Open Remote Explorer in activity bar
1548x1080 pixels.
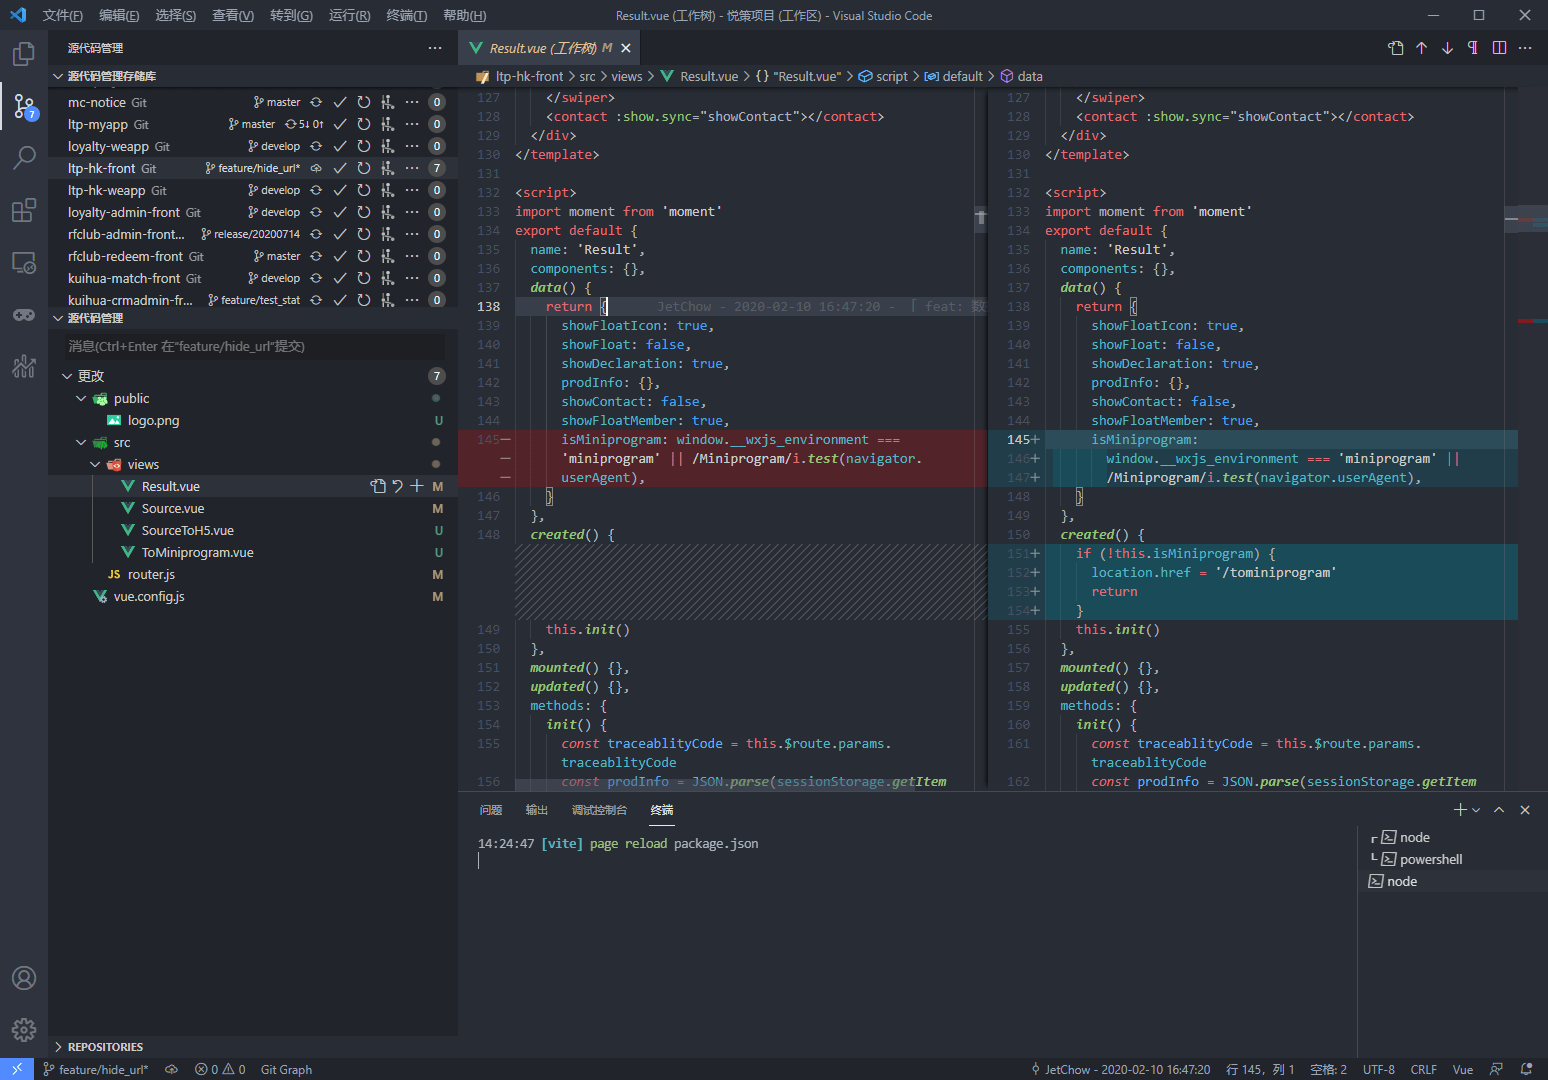pos(24,263)
